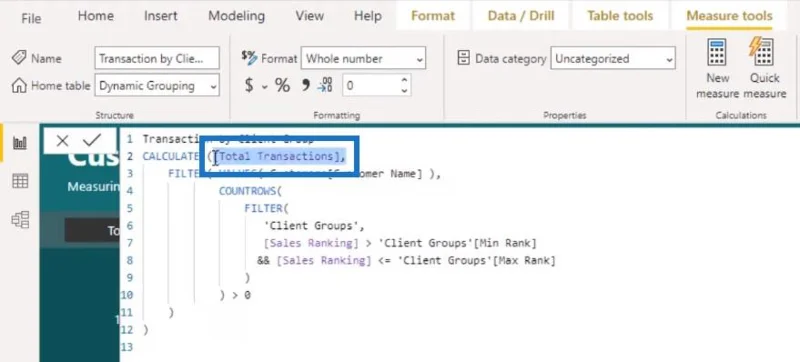The width and height of the screenshot is (800, 362).
Task: Select the Measure tools tab
Action: tap(729, 16)
